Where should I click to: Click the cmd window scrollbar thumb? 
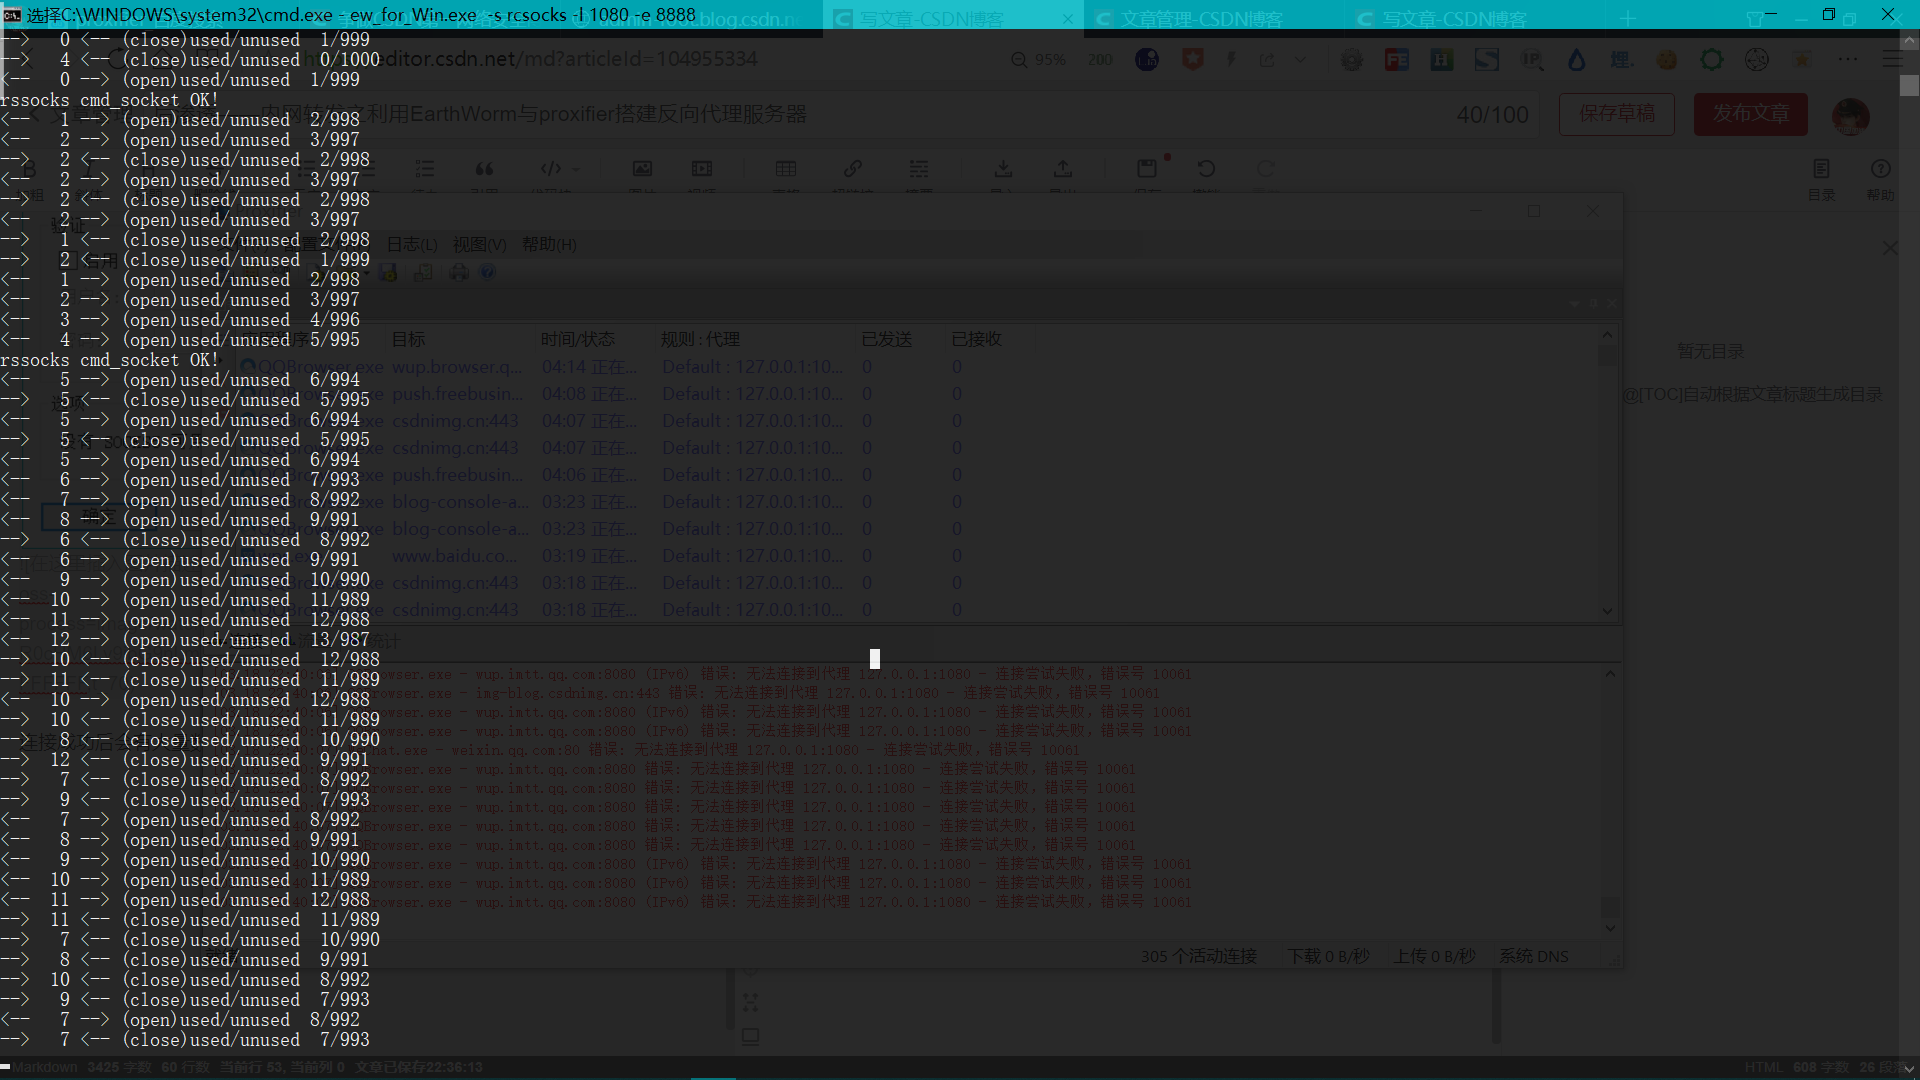pos(1909,86)
